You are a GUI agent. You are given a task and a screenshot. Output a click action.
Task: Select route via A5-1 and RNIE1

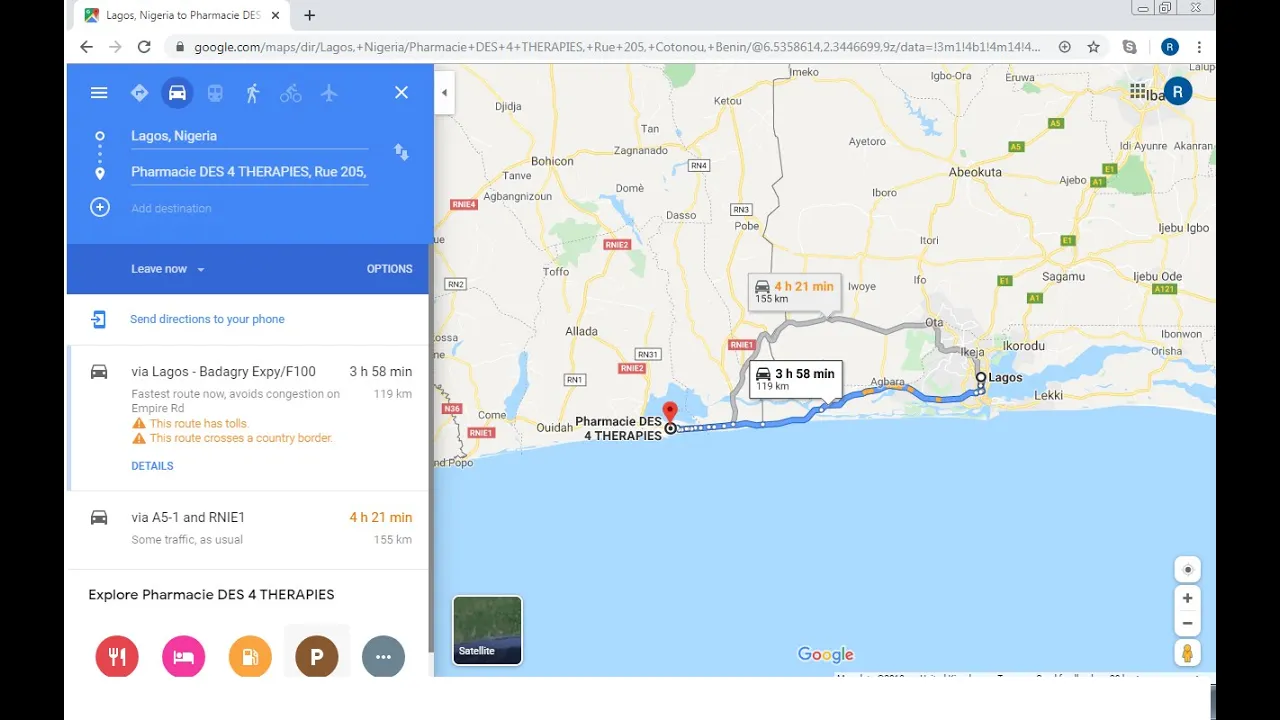tap(249, 529)
